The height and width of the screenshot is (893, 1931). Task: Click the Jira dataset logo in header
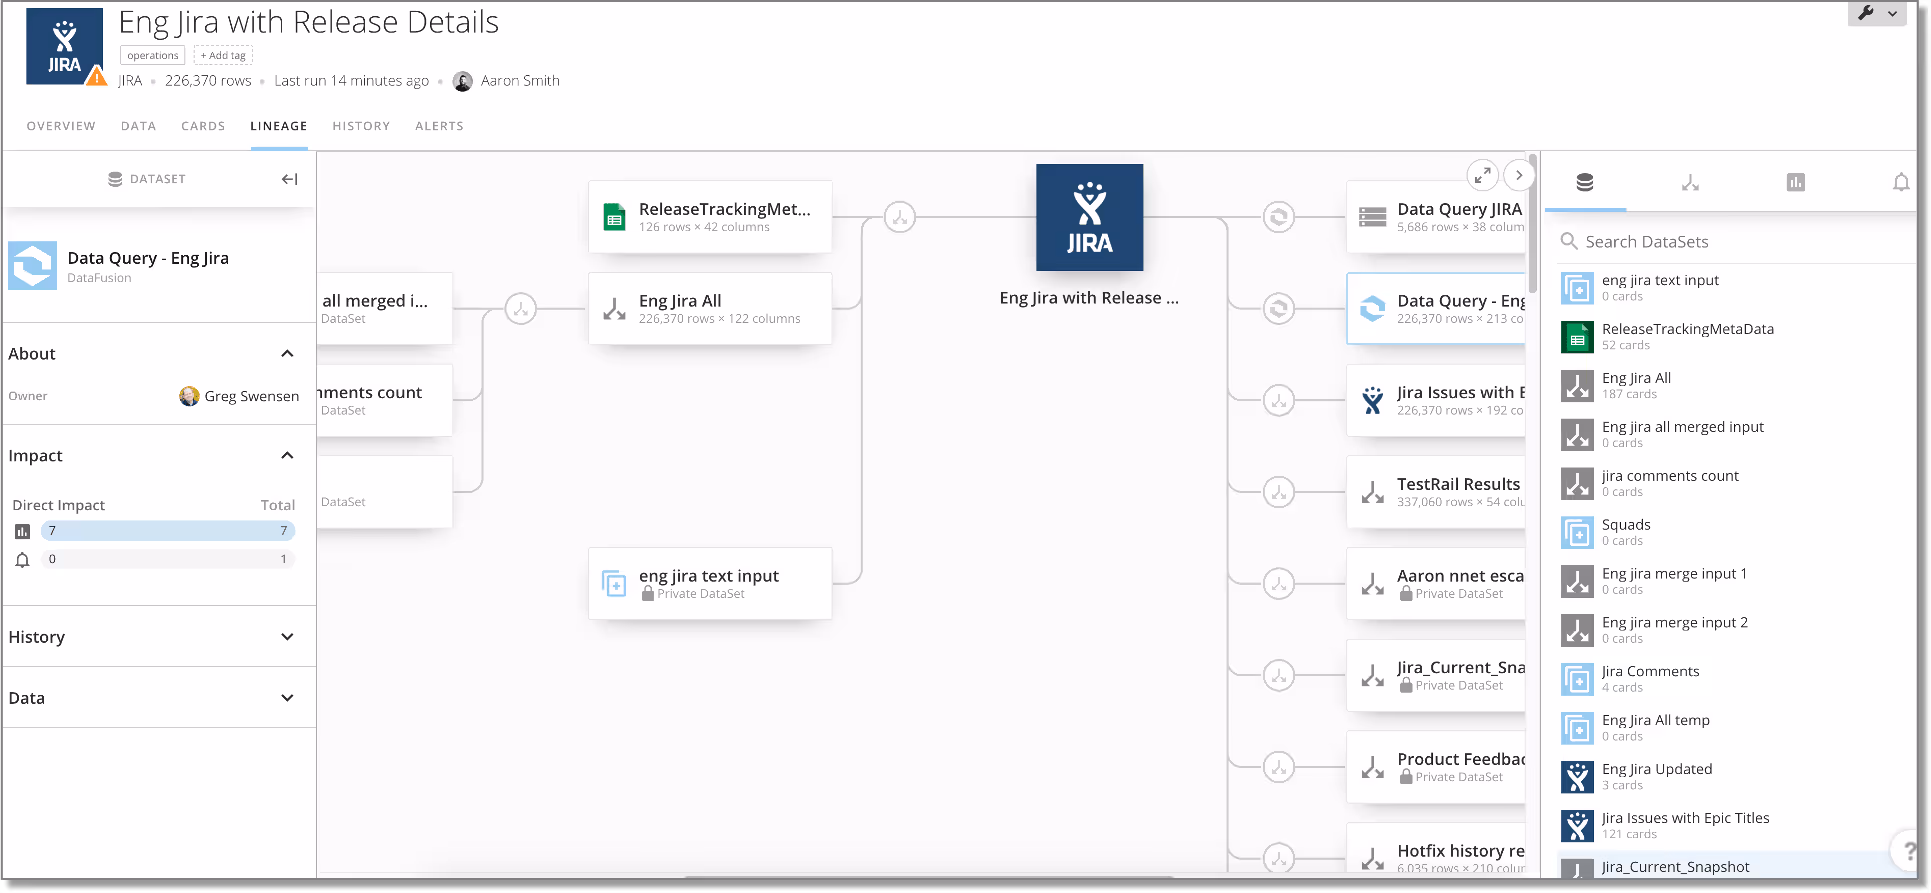click(64, 46)
